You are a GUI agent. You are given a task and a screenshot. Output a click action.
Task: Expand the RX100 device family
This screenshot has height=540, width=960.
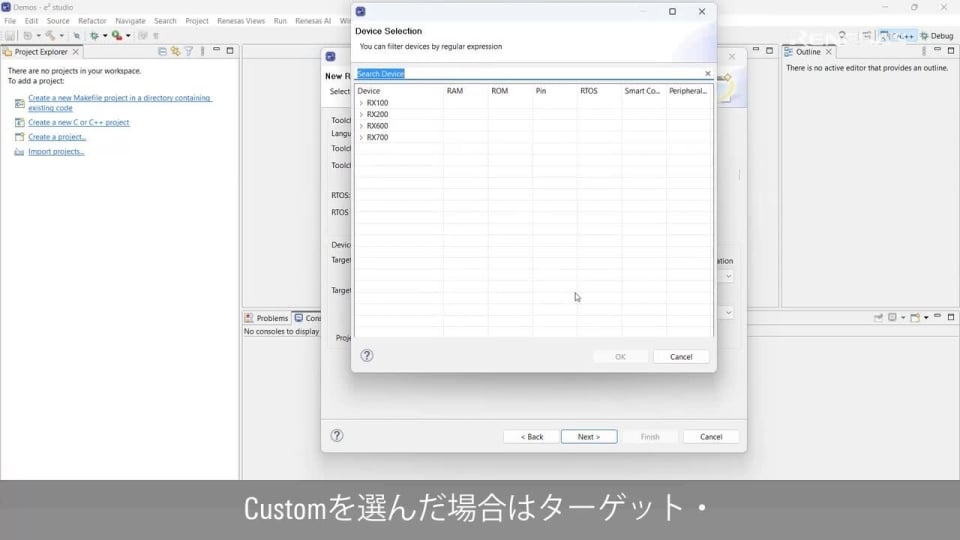361,103
